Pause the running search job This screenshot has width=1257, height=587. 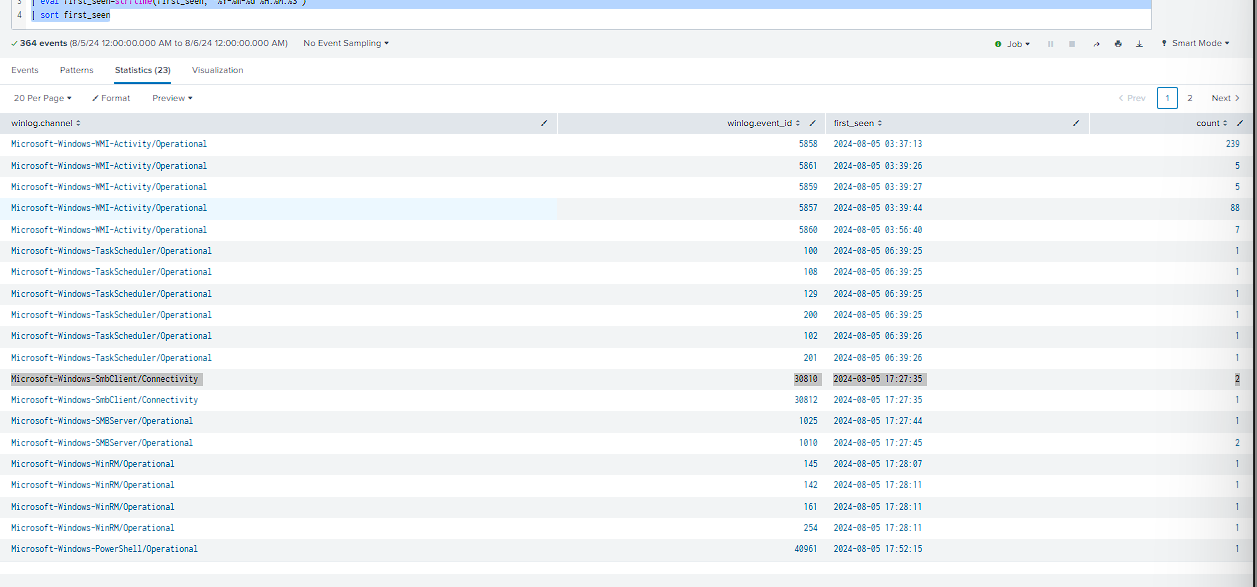pyautogui.click(x=1050, y=44)
